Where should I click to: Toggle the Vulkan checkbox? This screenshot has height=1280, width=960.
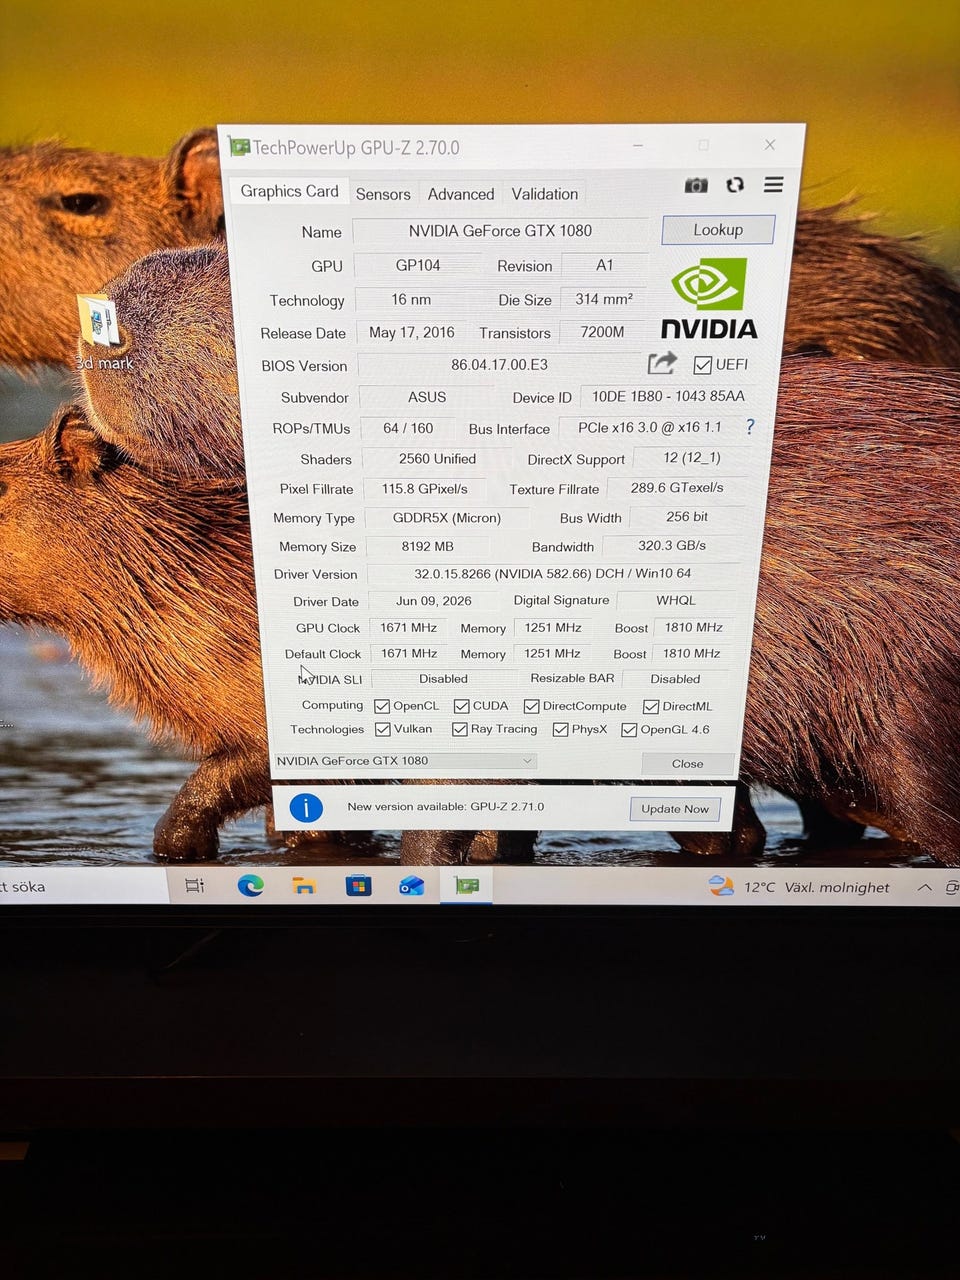point(382,730)
